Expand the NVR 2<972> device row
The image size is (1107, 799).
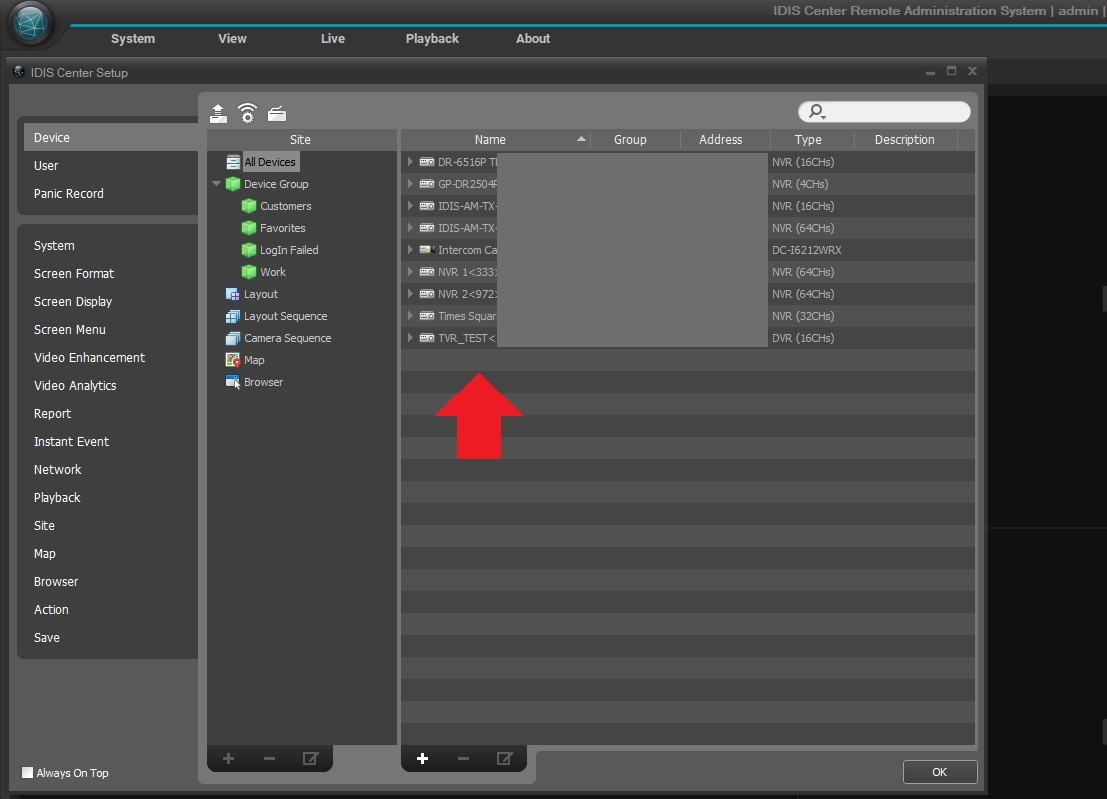pos(410,294)
